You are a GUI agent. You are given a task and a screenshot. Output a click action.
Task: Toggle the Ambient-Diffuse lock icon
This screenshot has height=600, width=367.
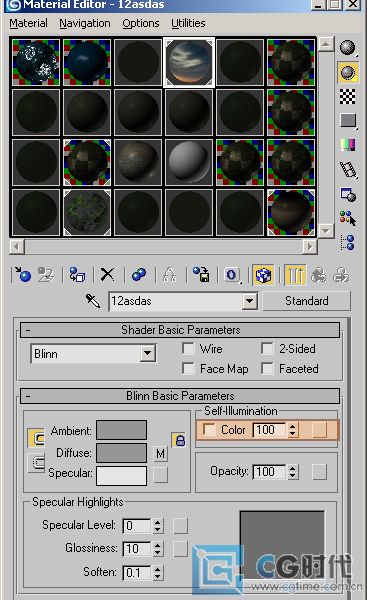pyautogui.click(x=179, y=440)
